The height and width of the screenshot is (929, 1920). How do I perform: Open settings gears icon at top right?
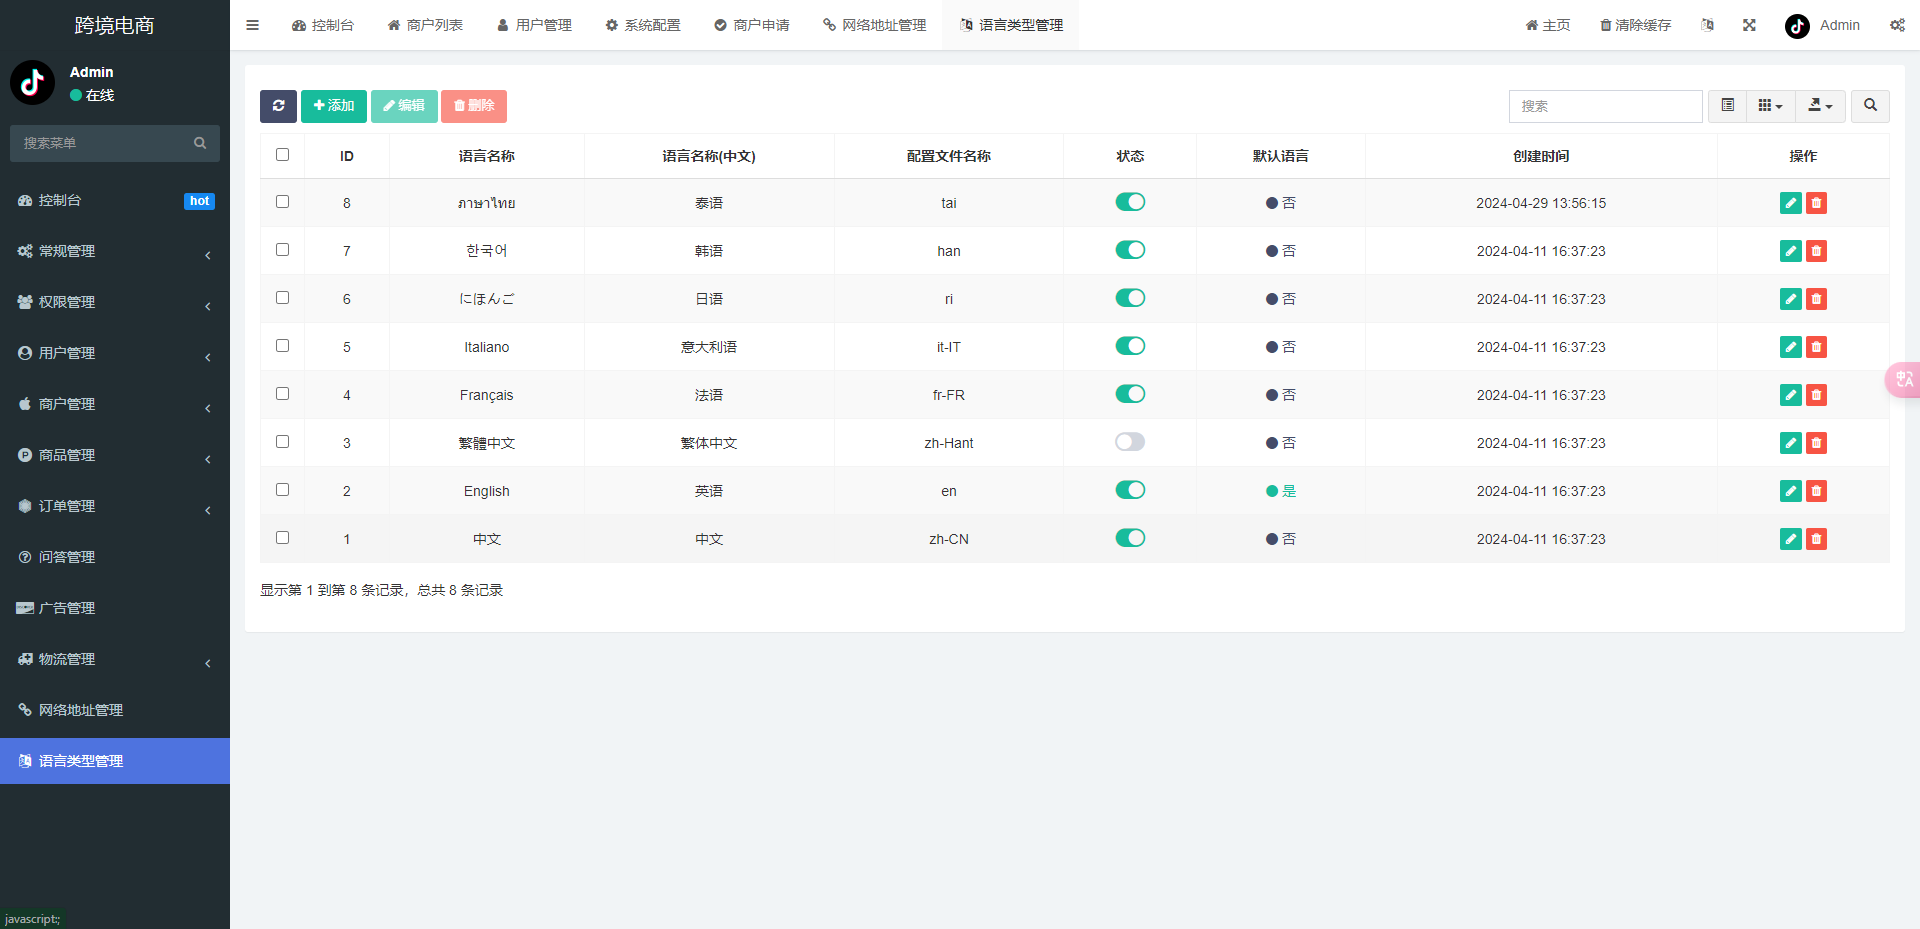click(x=1897, y=25)
